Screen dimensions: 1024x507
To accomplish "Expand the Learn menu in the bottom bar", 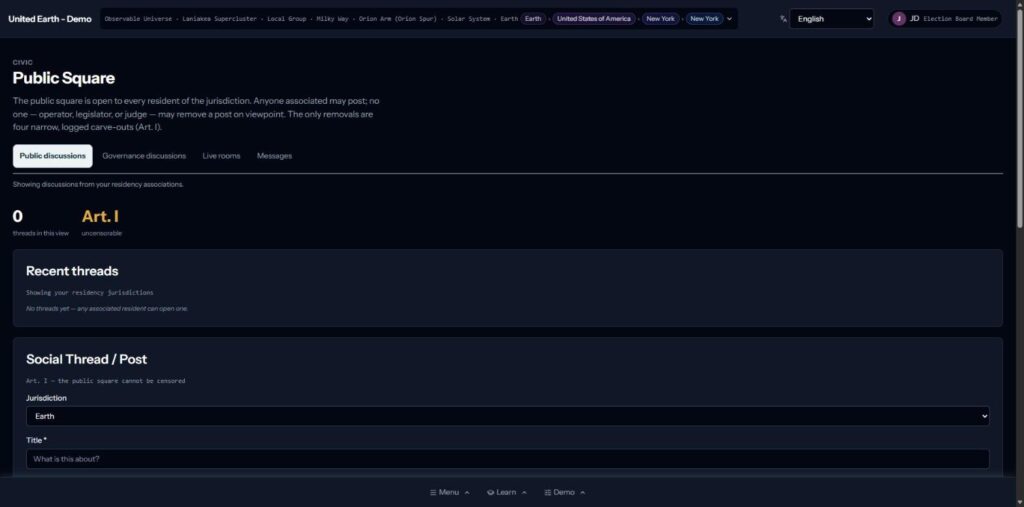I will click(x=506, y=493).
